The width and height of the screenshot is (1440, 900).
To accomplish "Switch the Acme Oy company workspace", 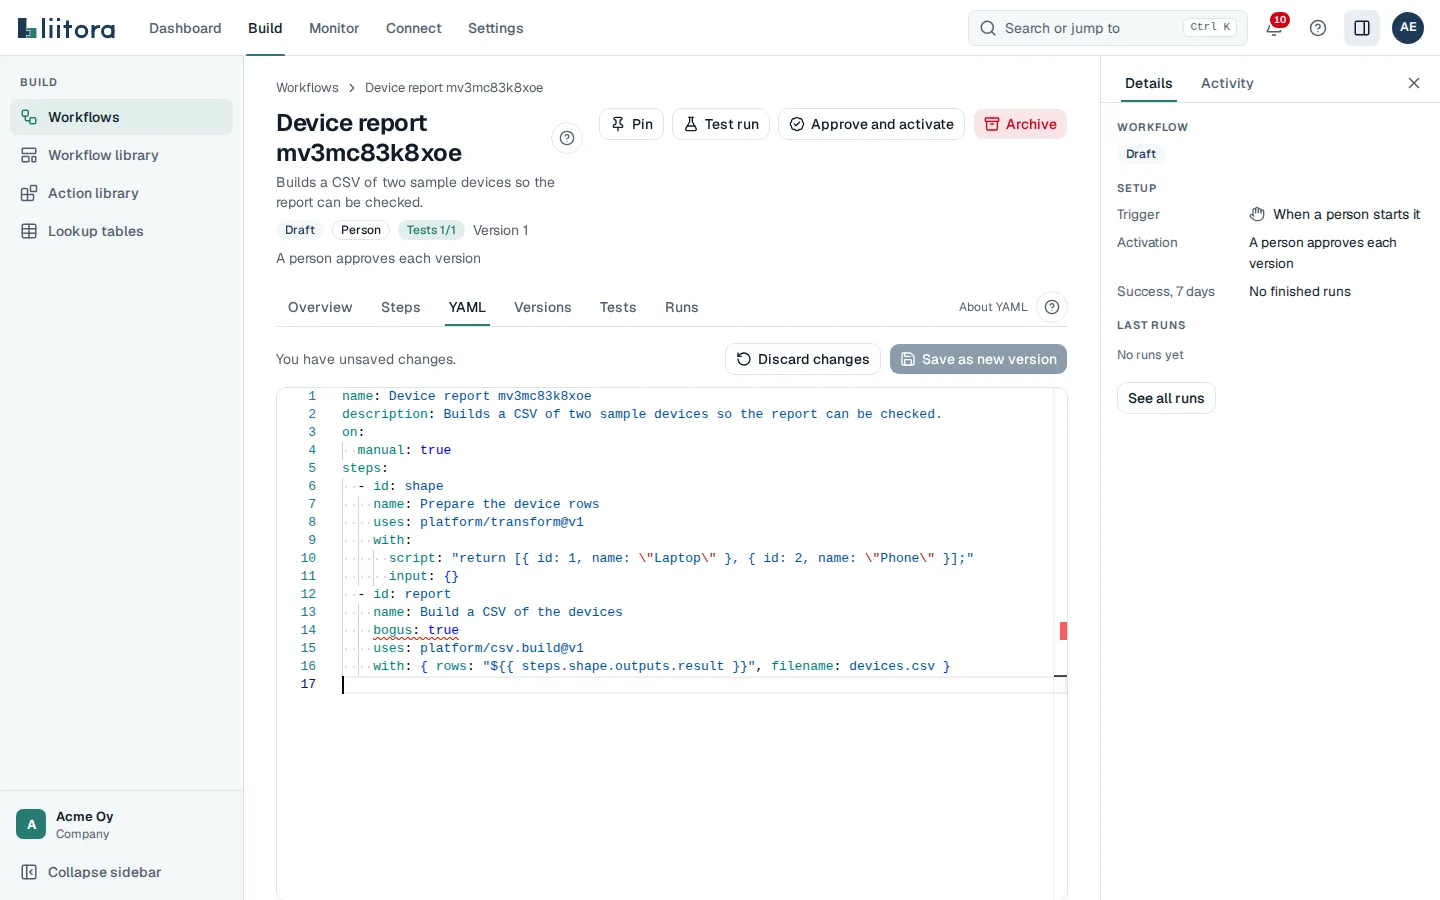I will (x=121, y=824).
